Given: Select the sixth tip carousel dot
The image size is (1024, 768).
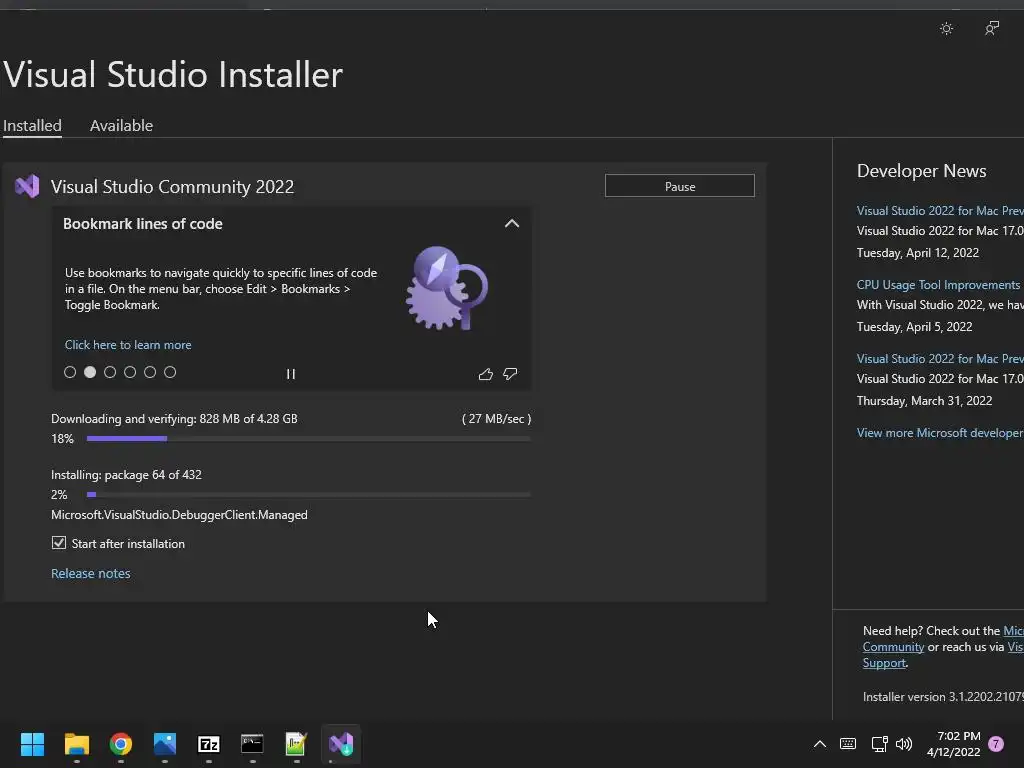Looking at the screenshot, I should click(x=170, y=372).
